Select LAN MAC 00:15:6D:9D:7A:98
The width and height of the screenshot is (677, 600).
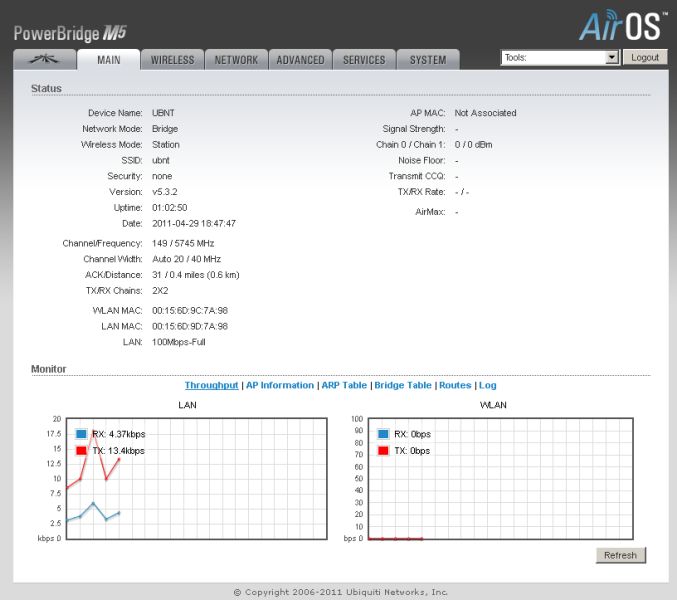click(x=190, y=326)
